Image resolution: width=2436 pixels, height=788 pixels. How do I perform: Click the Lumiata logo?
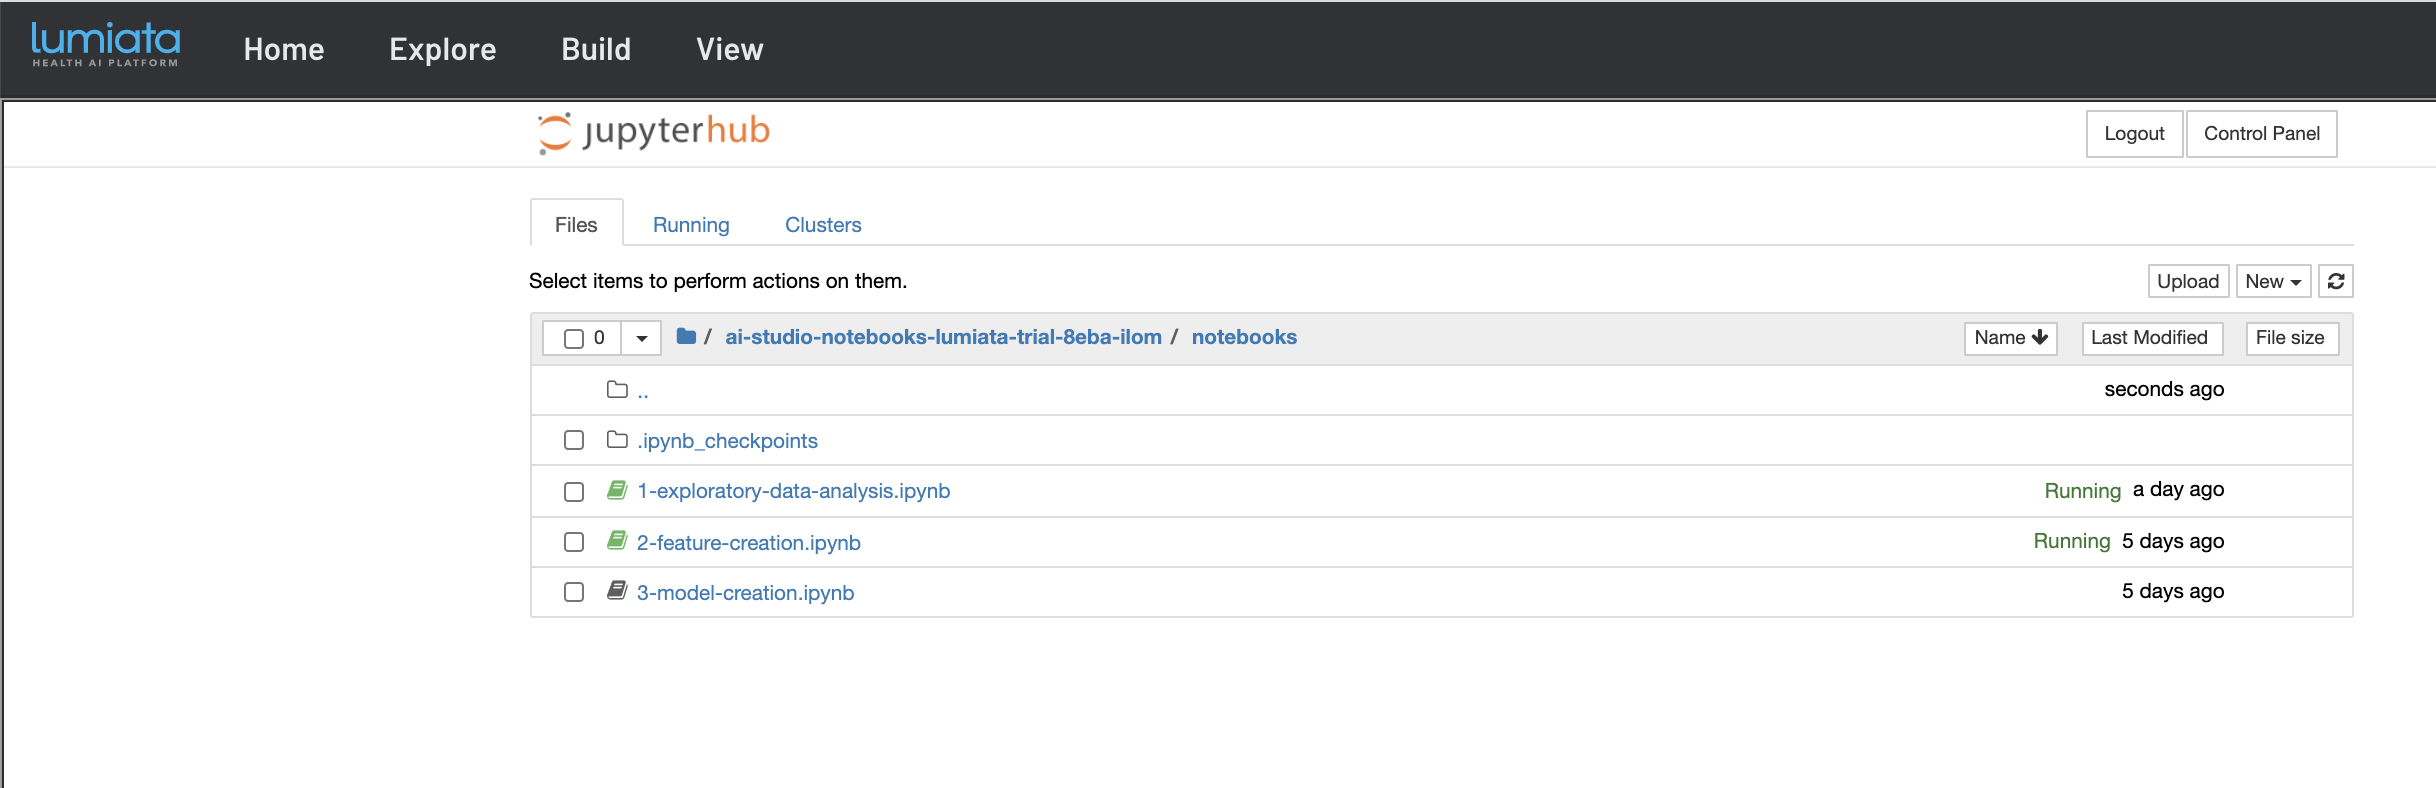click(x=105, y=46)
